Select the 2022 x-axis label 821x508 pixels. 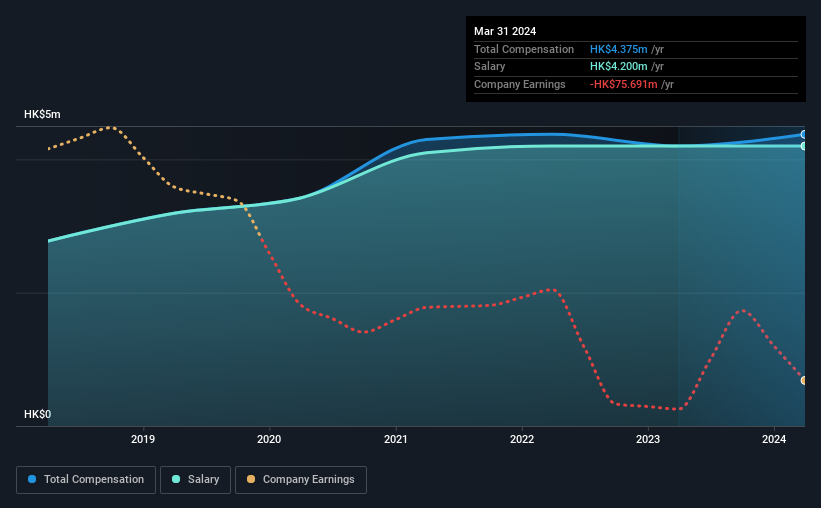point(522,439)
